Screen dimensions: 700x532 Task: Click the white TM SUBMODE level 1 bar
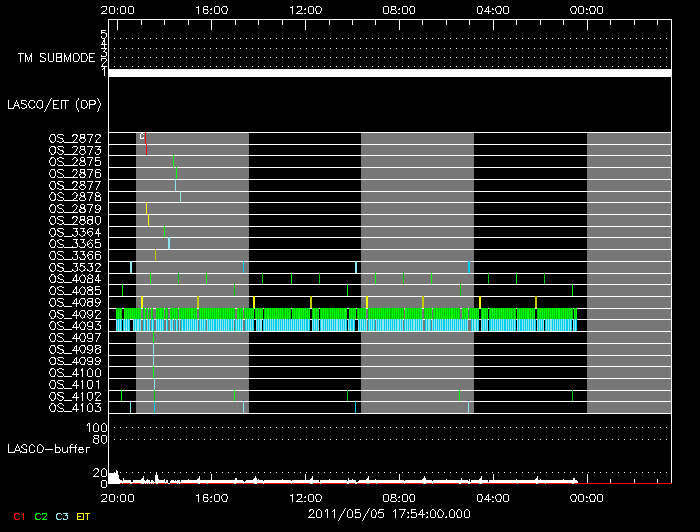coord(390,73)
